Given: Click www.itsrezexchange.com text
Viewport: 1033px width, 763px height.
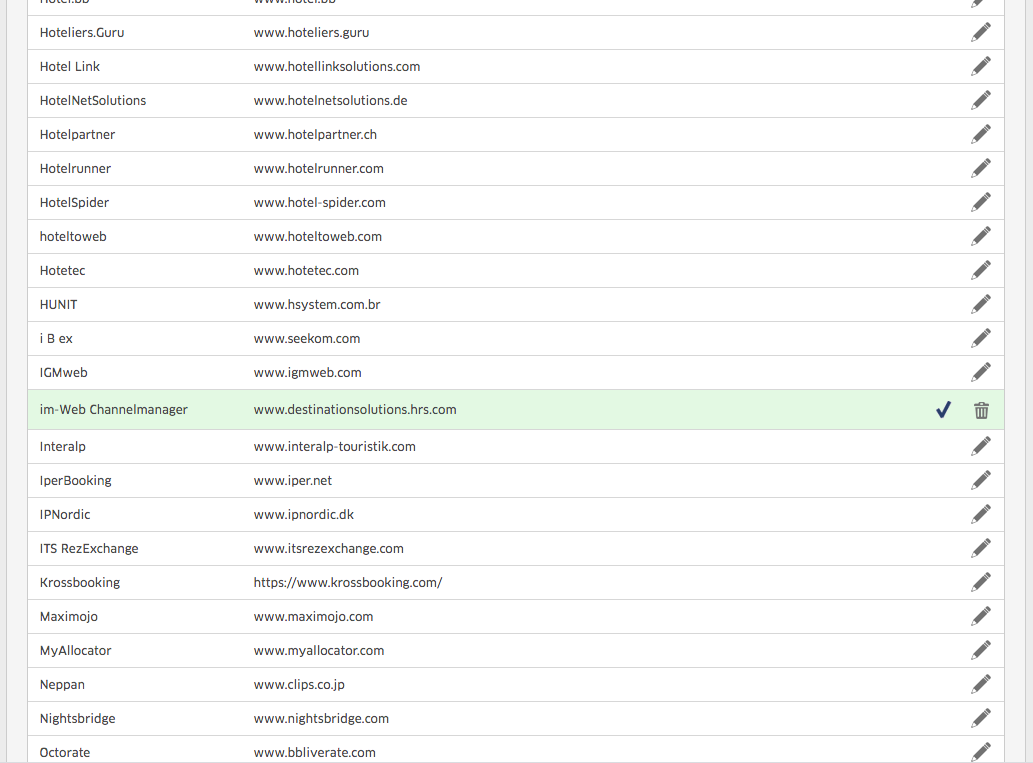Looking at the screenshot, I should coord(329,549).
